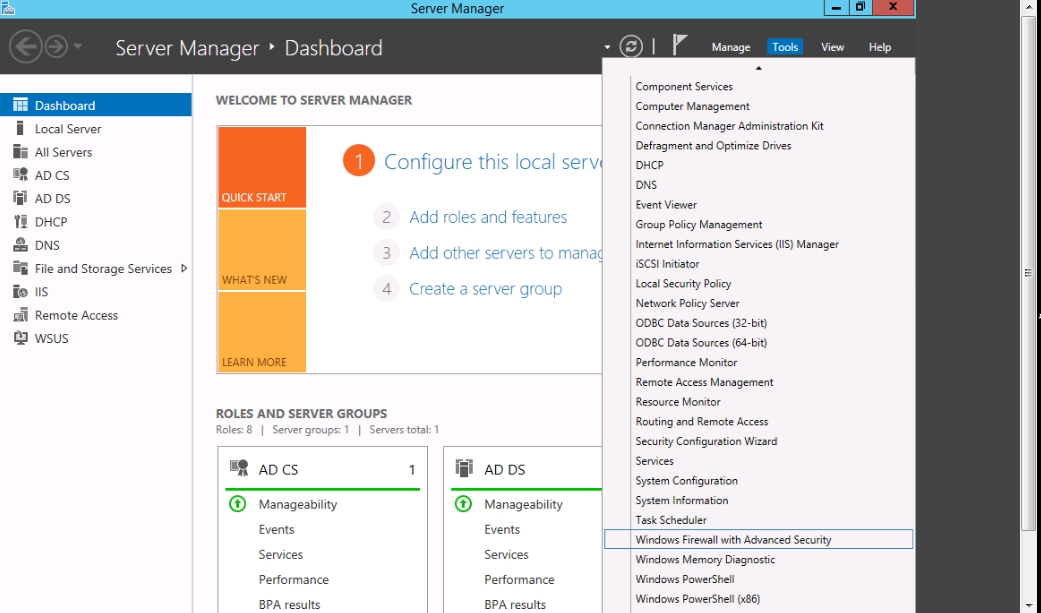Open the notifications flag icon
This screenshot has width=1041, height=613.
[680, 45]
